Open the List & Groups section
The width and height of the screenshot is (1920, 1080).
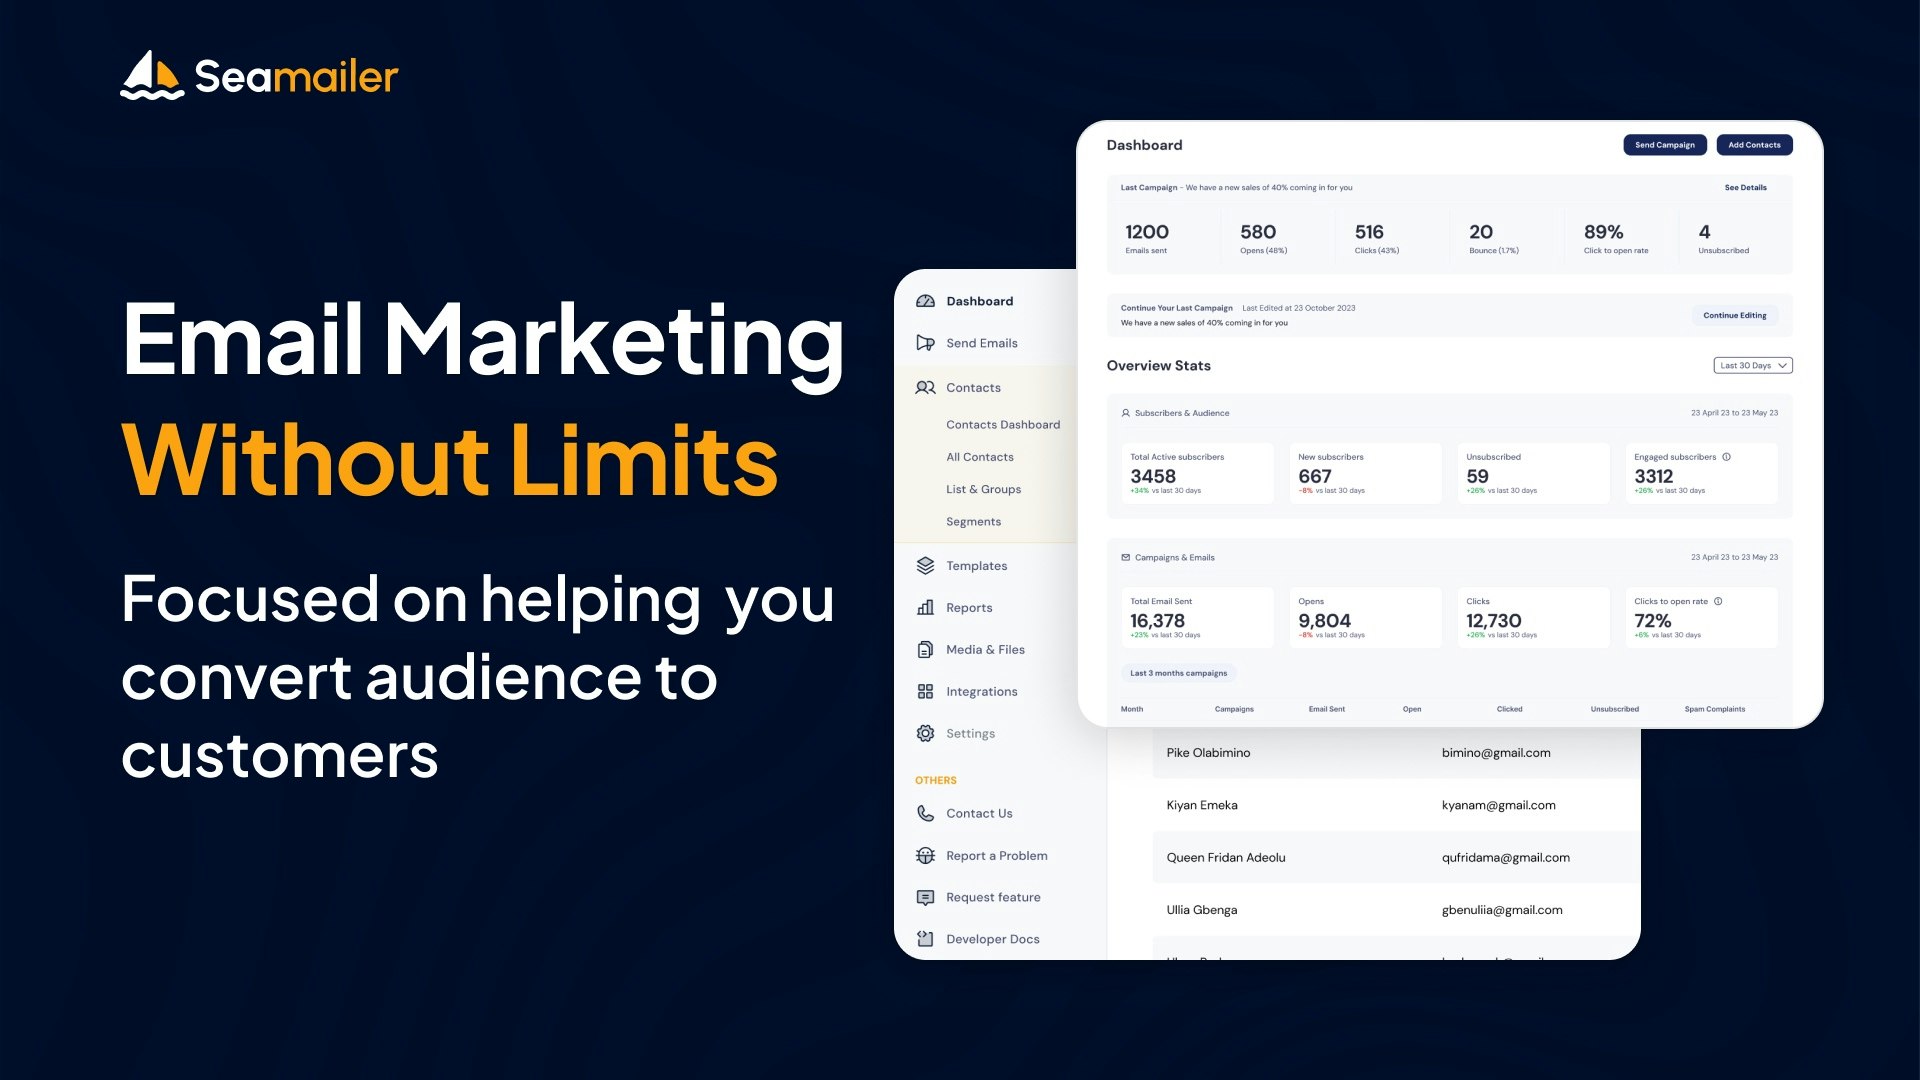(x=984, y=488)
